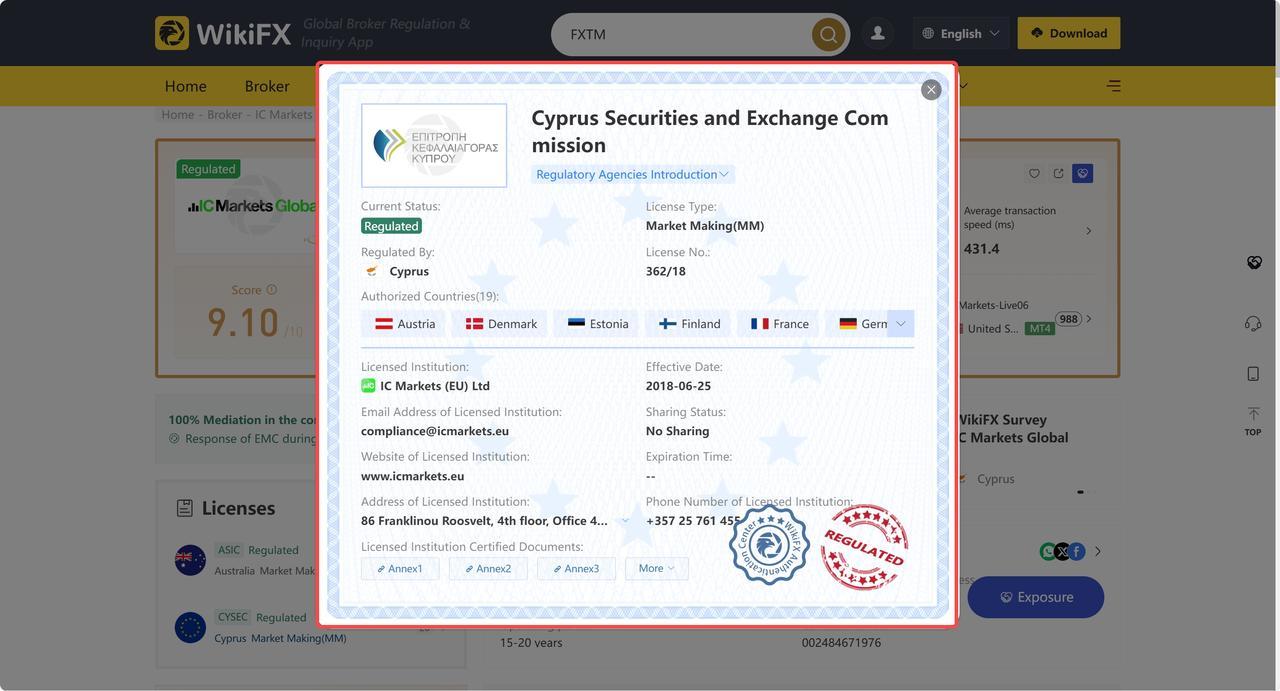Open the customer service headset icon
Screen dimensions: 1280x691
[x=1253, y=323]
